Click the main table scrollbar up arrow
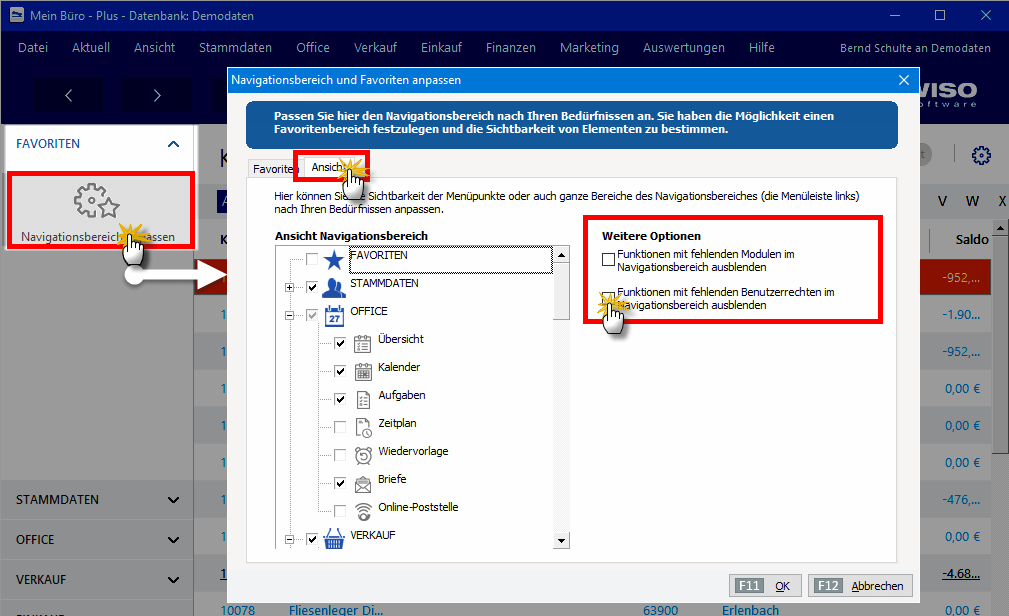1009x616 pixels. click(x=1001, y=228)
